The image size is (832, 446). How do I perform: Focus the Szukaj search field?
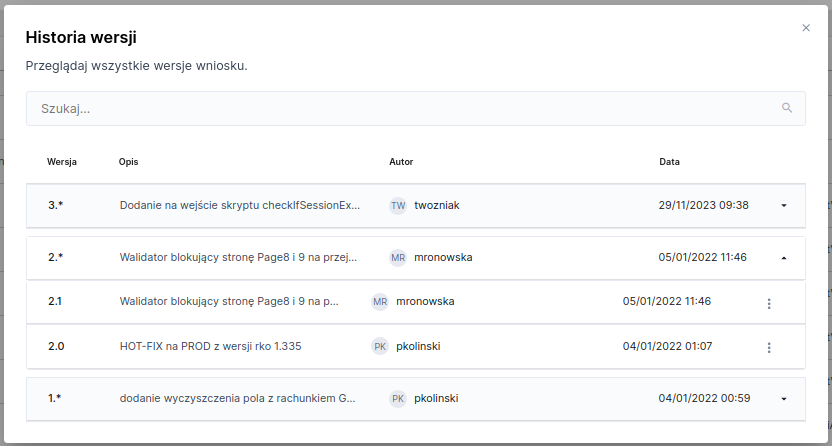pyautogui.click(x=400, y=108)
